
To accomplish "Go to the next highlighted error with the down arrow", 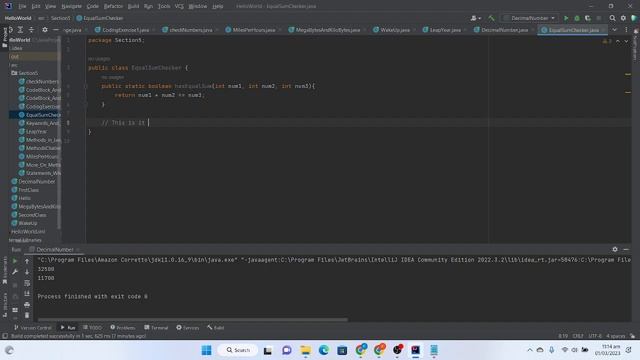I will point(626,41).
